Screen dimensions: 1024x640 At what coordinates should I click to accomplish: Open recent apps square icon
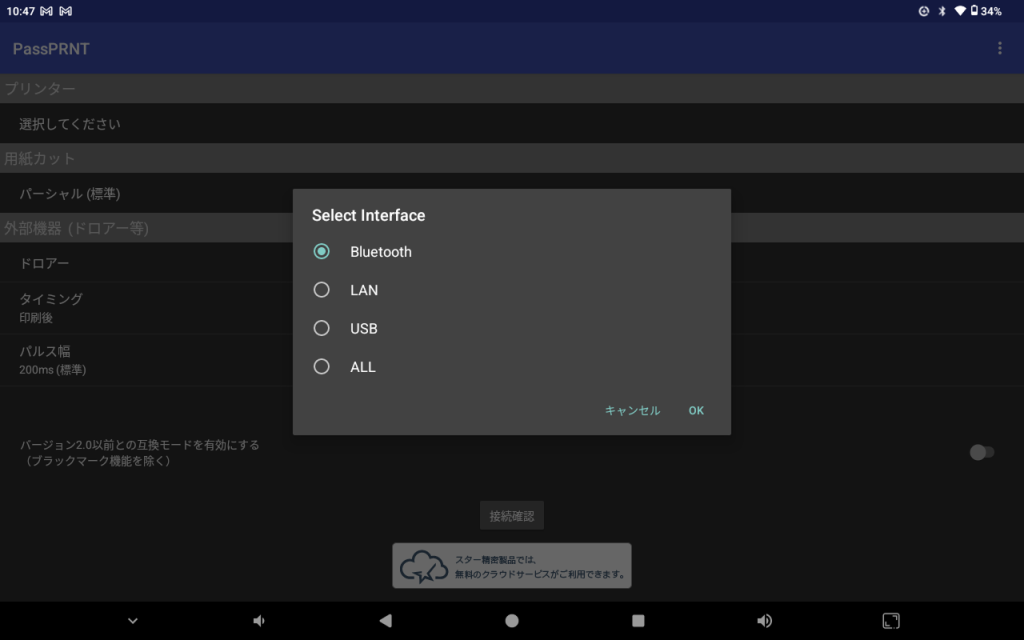click(x=638, y=621)
